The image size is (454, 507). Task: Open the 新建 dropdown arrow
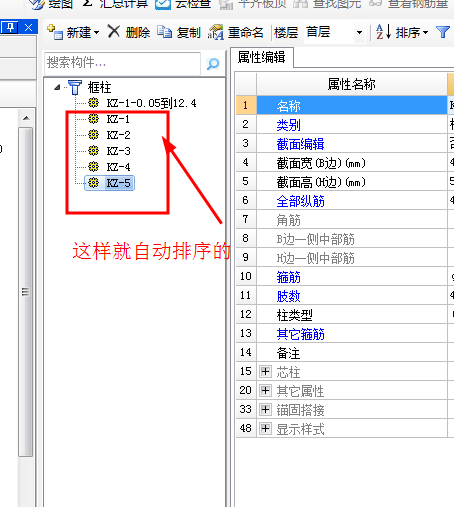click(96, 33)
